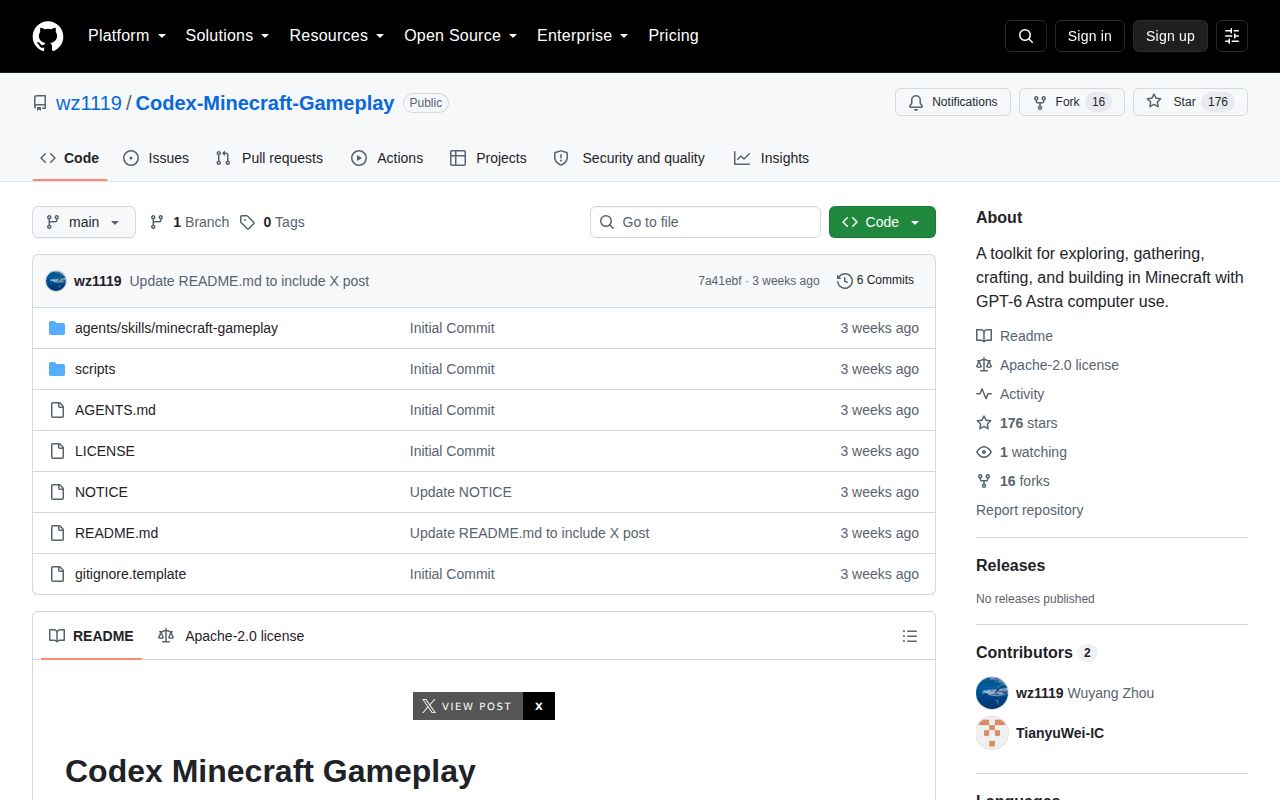The height and width of the screenshot is (800, 1280).
Task: Expand the Solutions menu
Action: click(227, 36)
